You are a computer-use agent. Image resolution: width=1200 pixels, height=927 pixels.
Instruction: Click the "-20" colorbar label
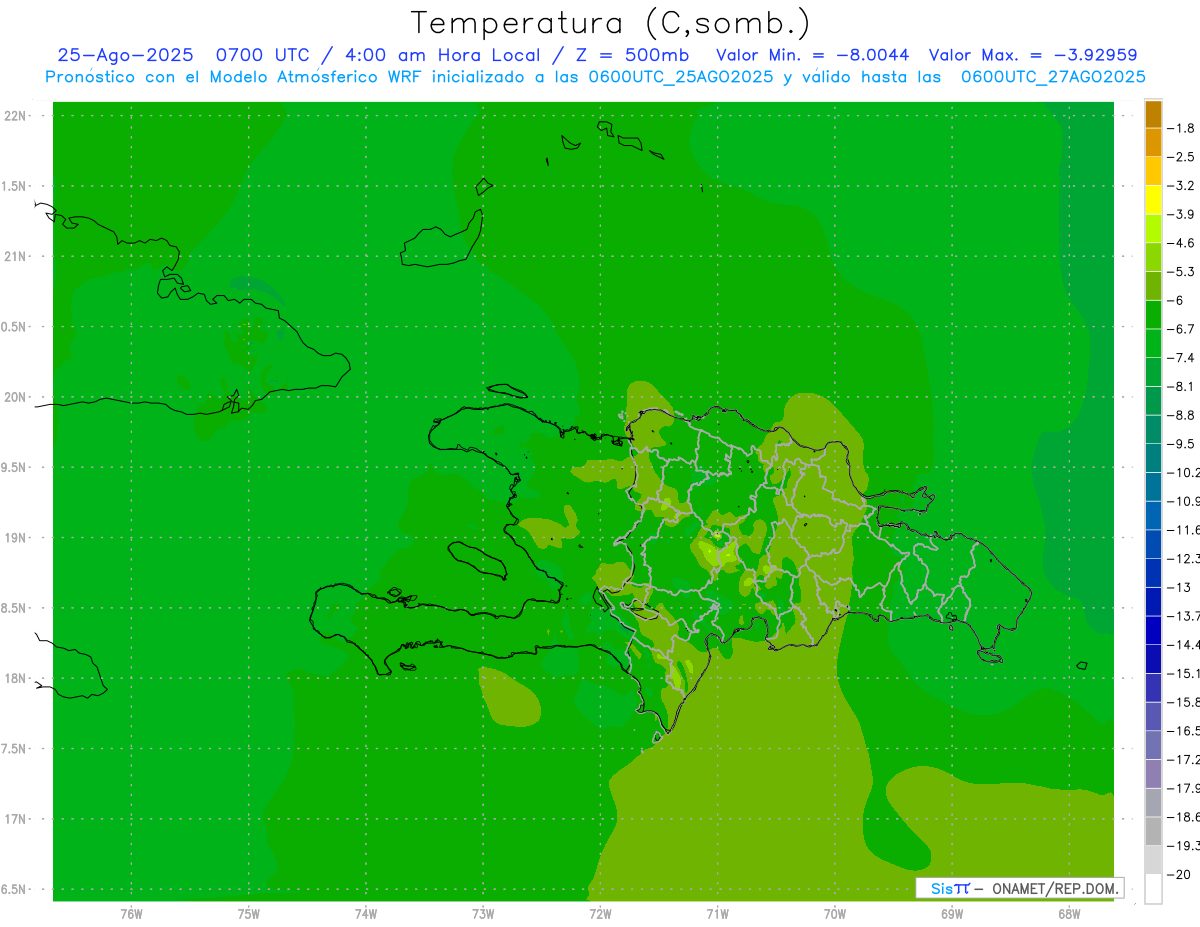point(1179,874)
